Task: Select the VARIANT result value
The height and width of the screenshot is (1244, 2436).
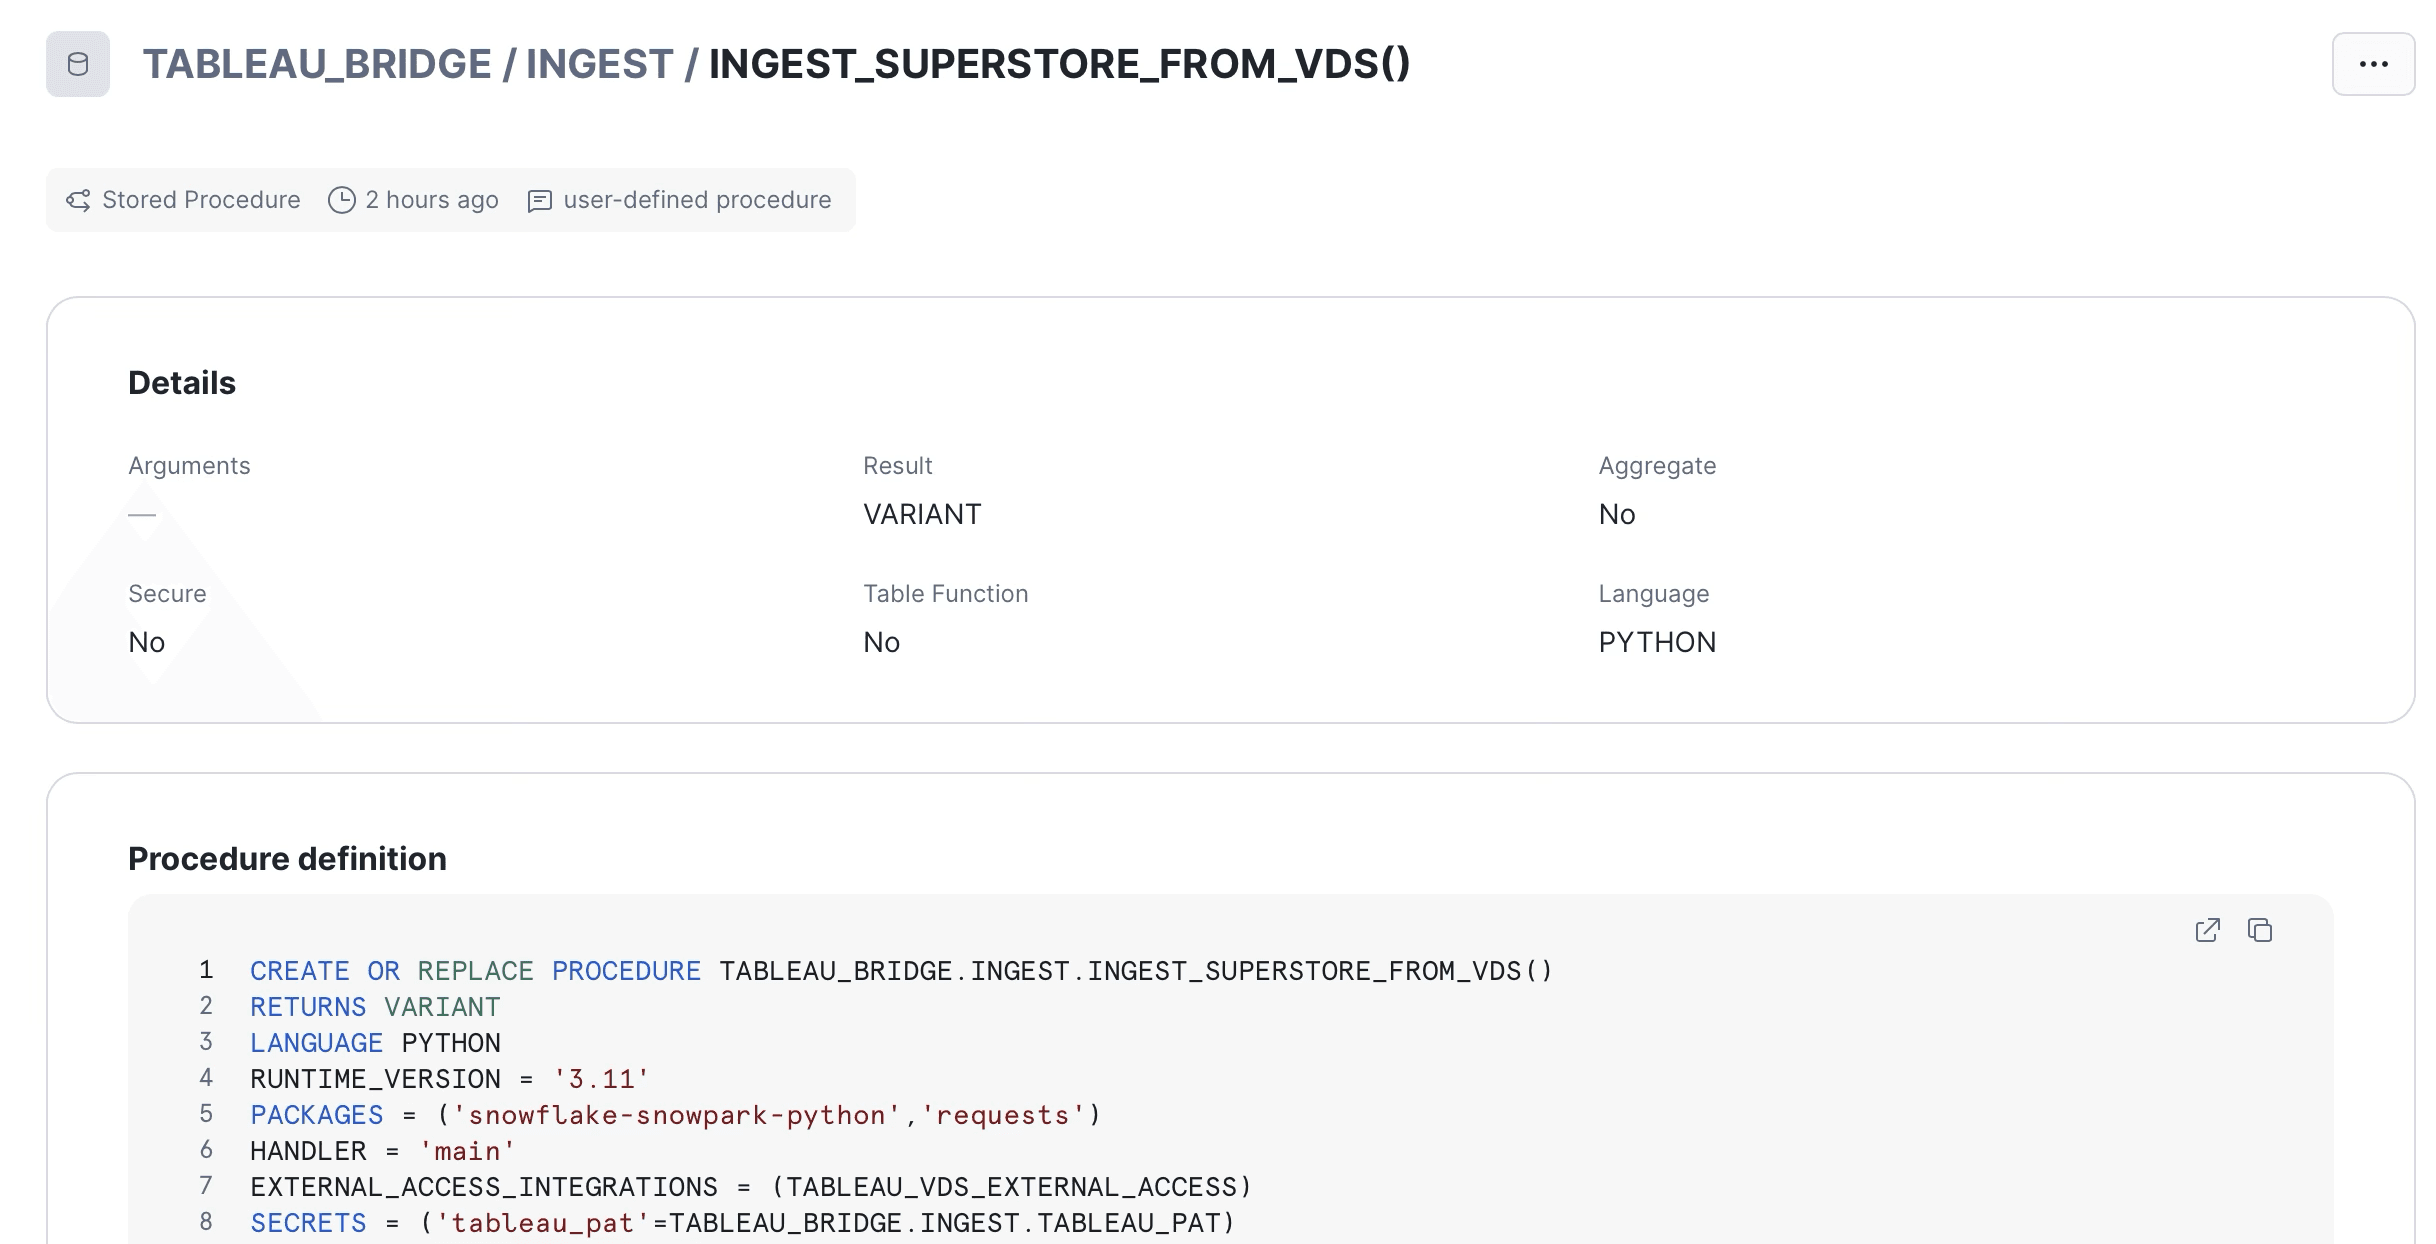Action: pos(921,514)
